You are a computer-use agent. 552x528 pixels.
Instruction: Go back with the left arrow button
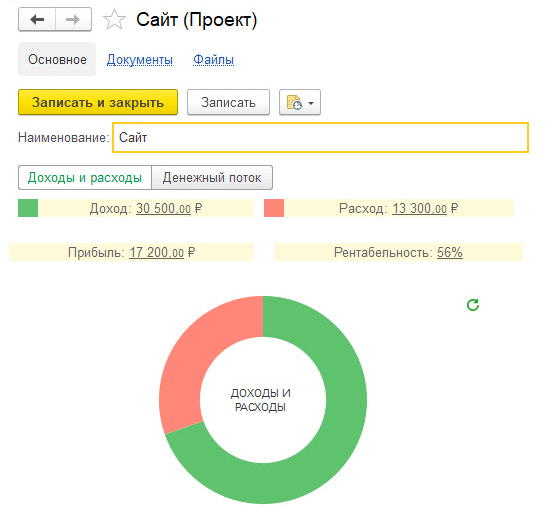37,19
